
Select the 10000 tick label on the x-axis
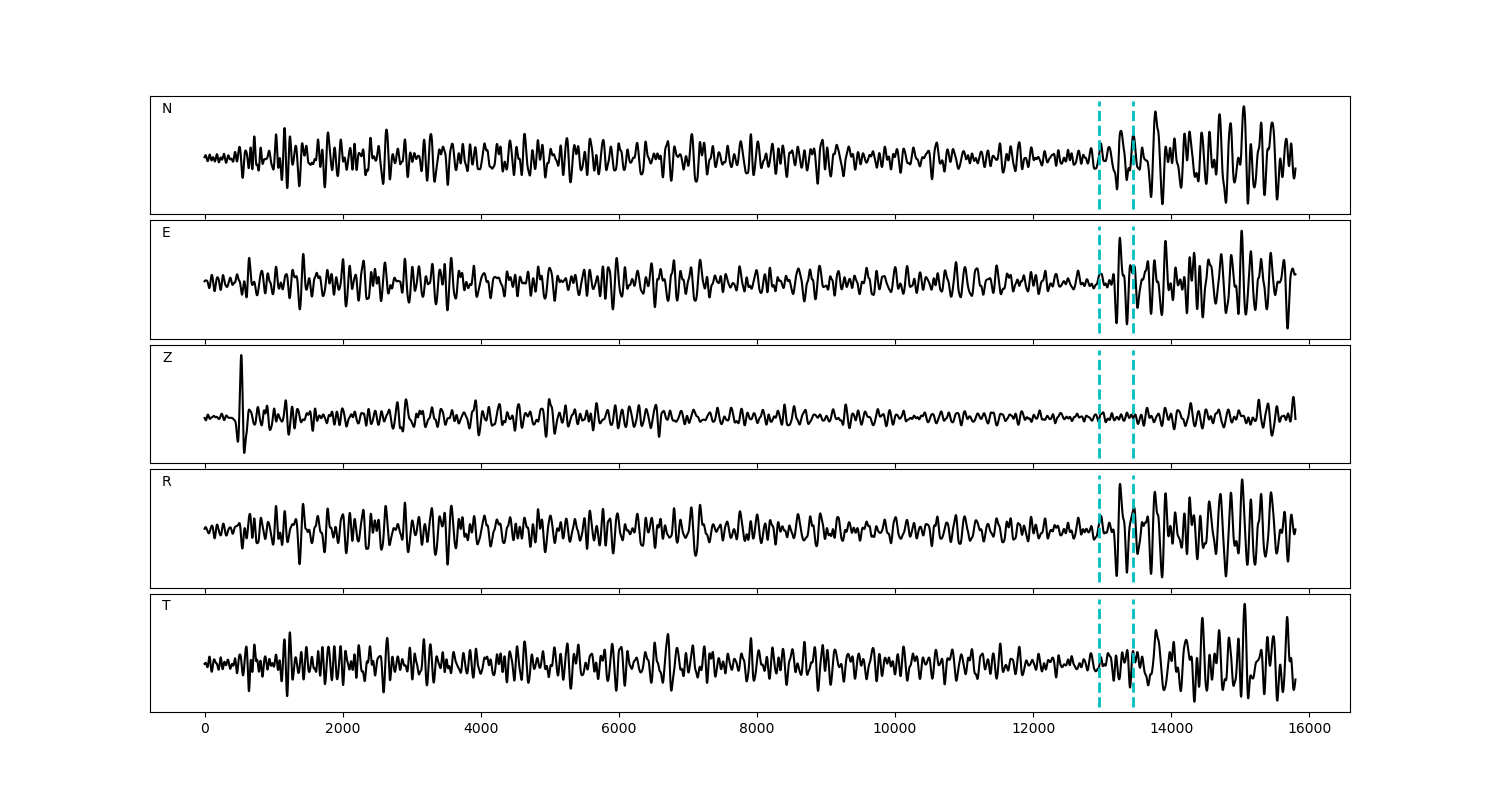(895, 729)
